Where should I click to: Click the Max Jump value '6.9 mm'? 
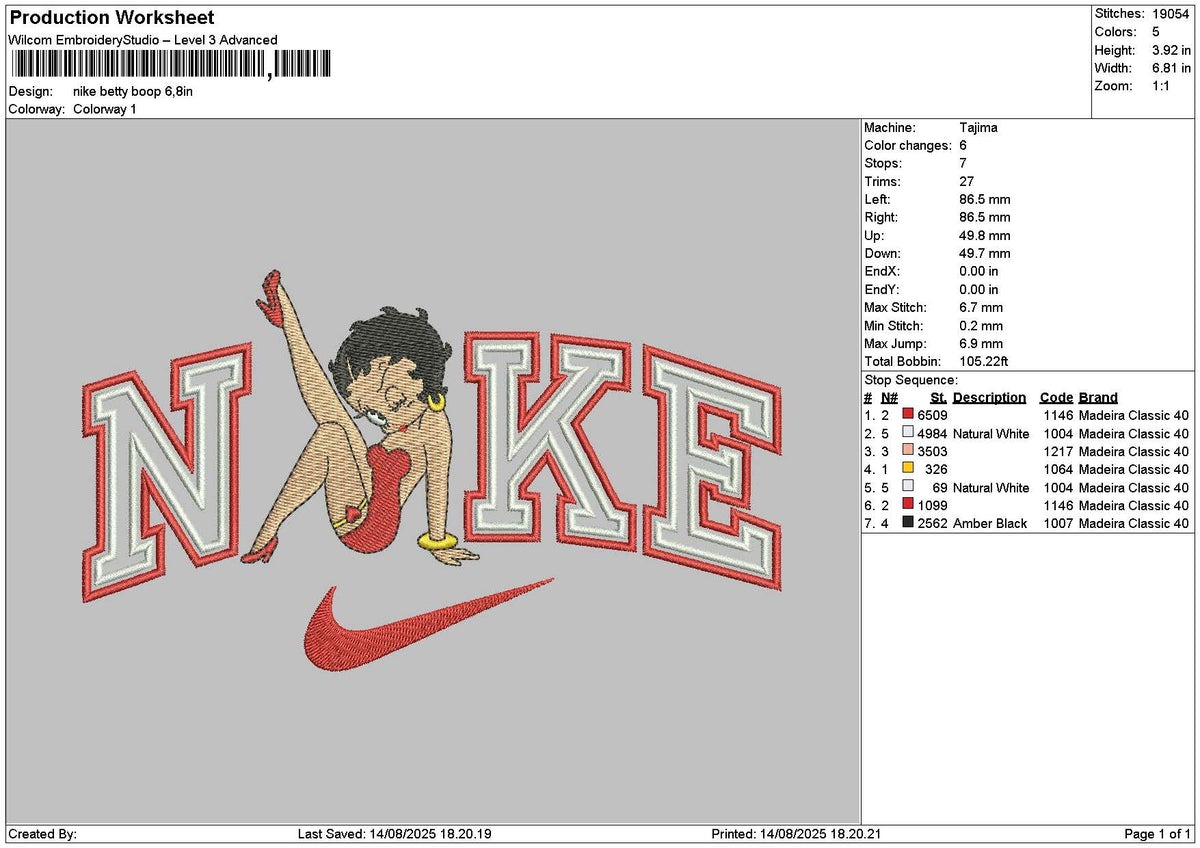pos(981,343)
